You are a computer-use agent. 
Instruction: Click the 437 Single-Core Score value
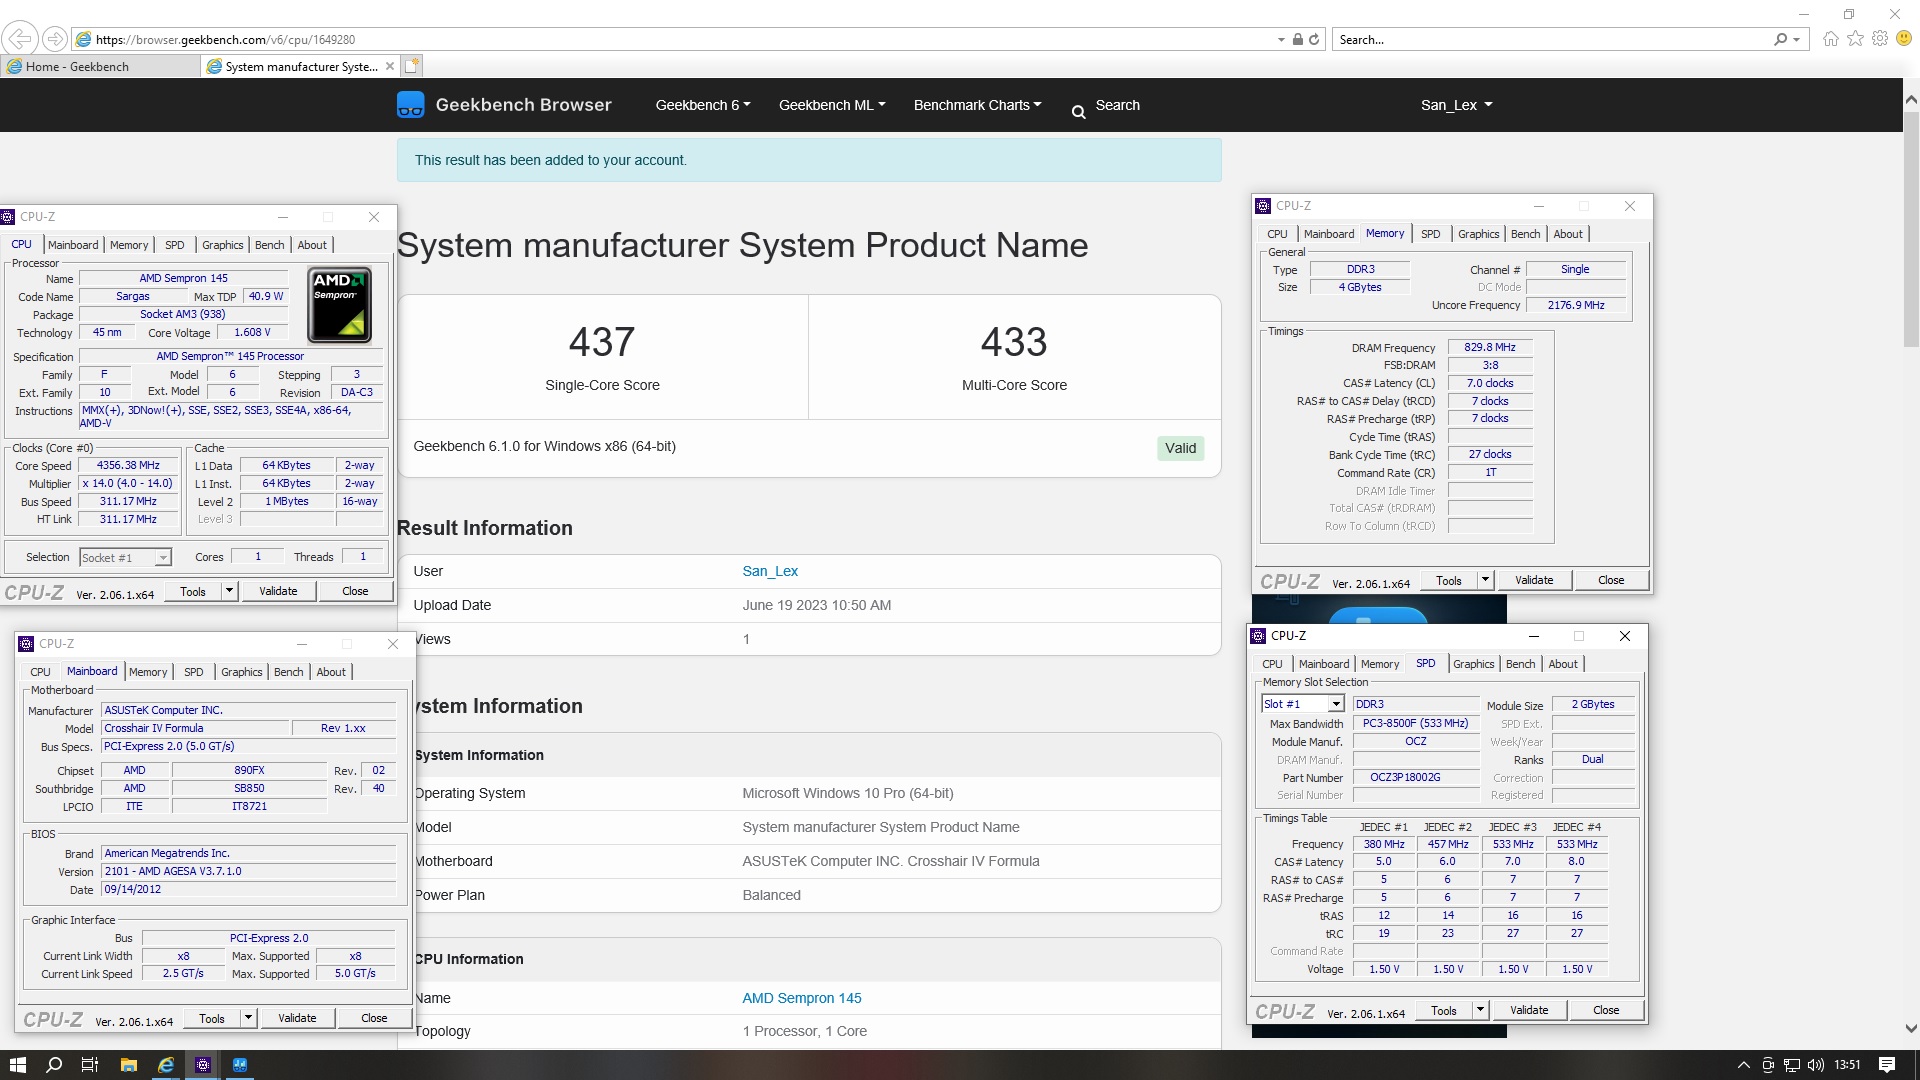(x=602, y=342)
